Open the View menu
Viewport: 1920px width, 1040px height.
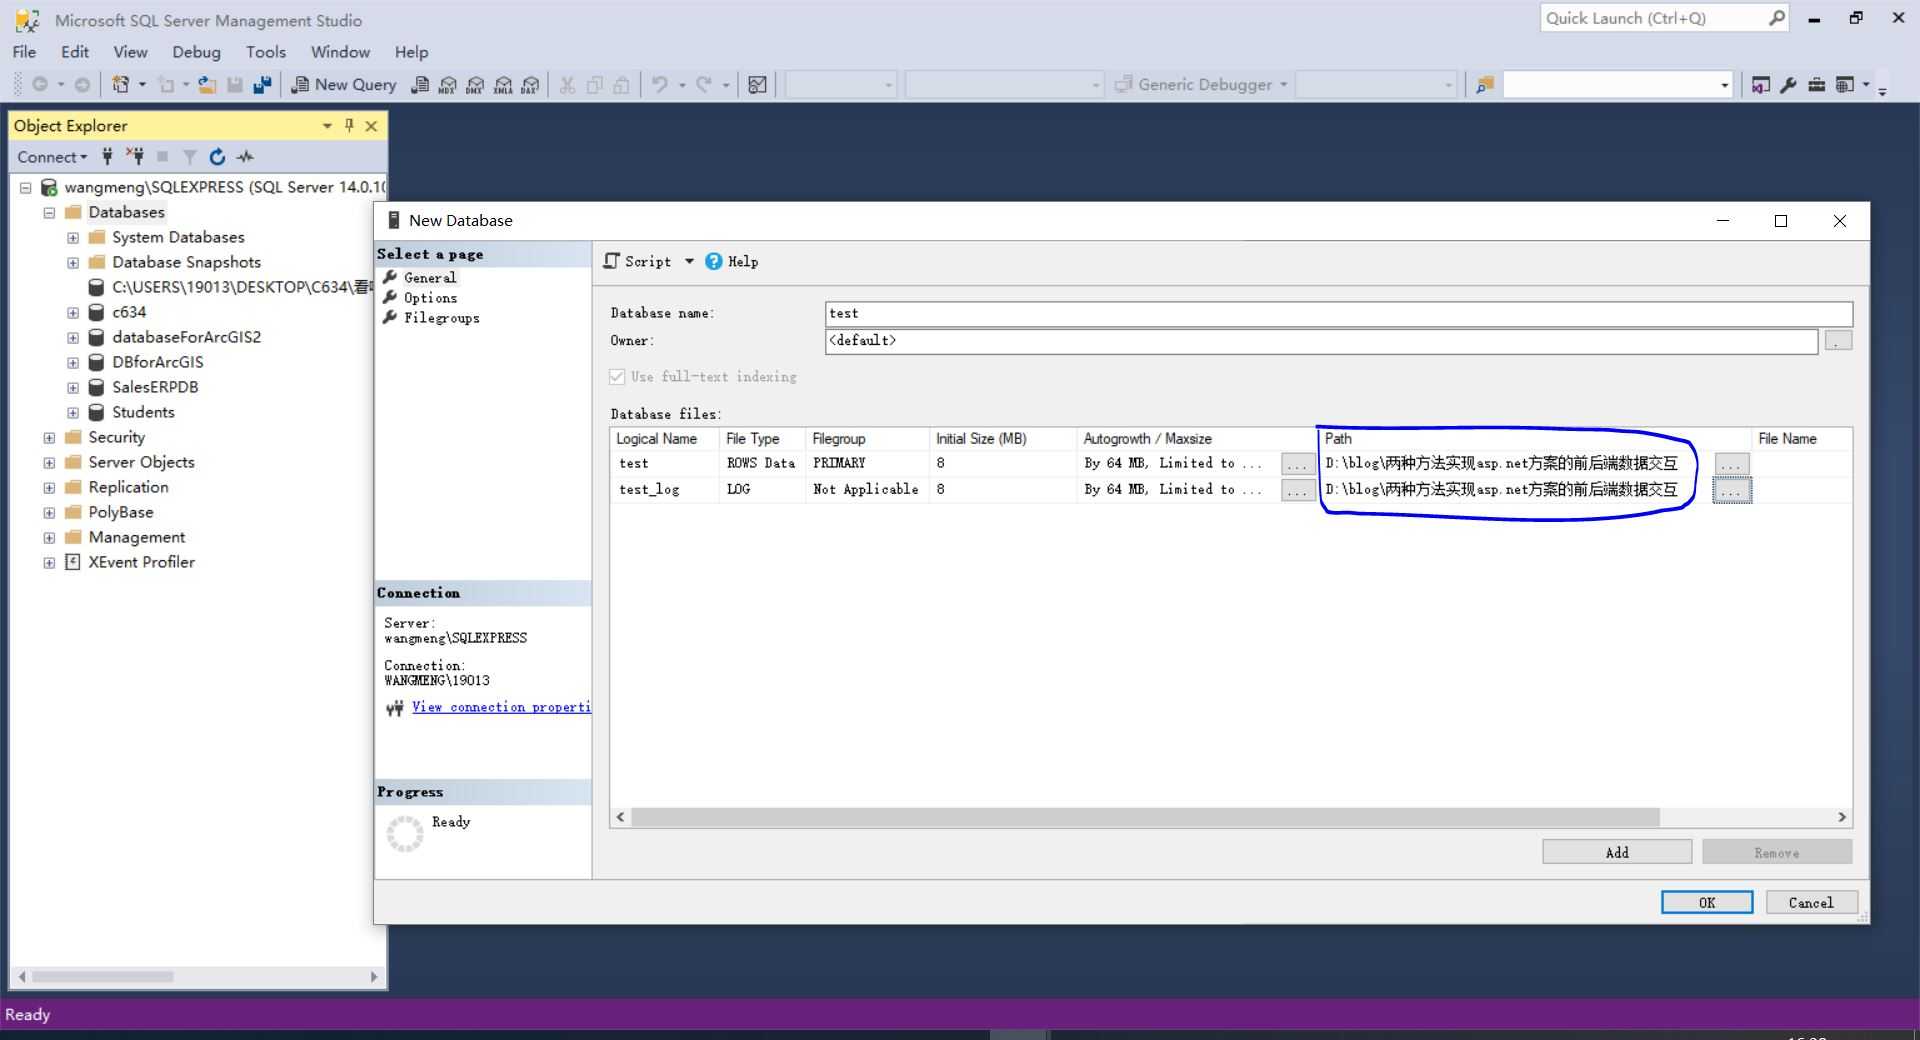point(130,52)
